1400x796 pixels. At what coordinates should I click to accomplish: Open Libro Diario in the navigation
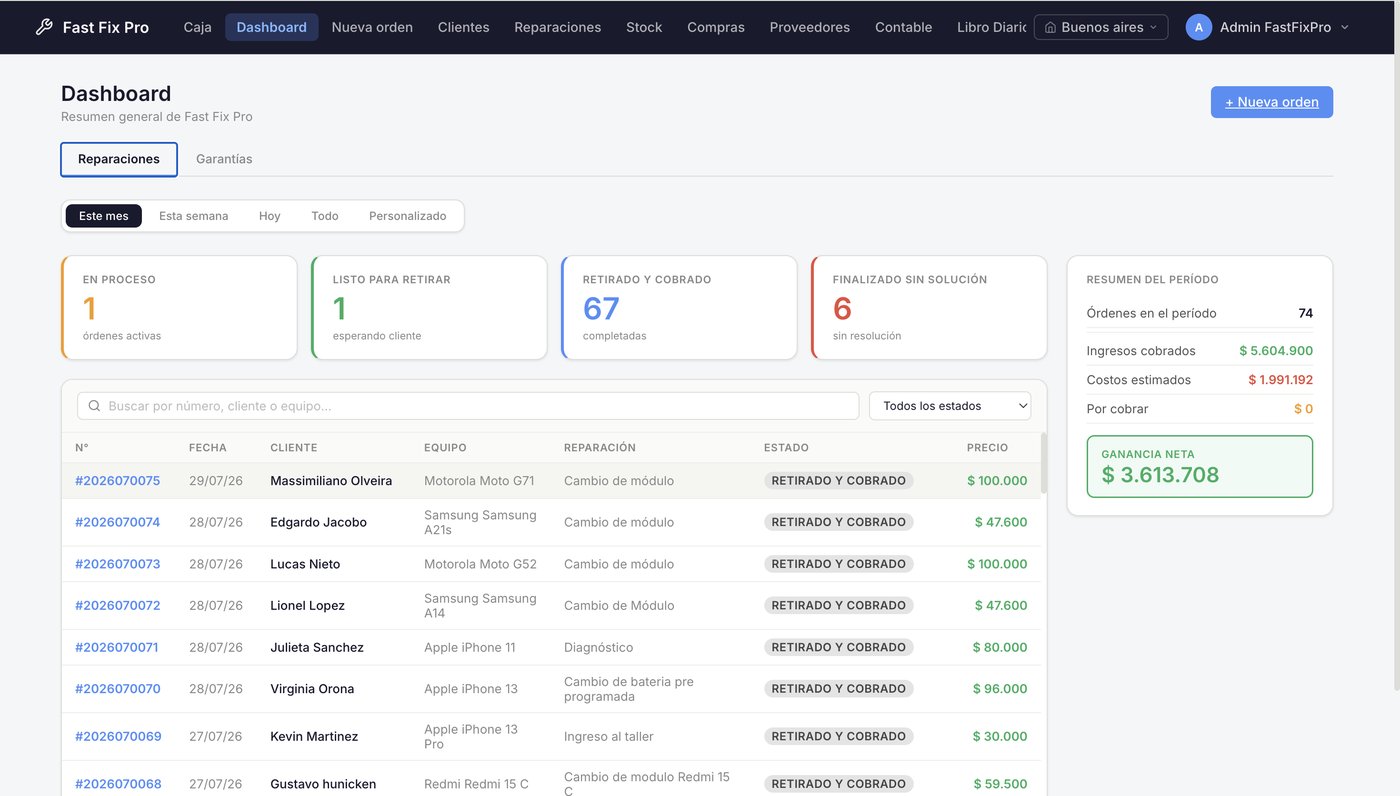click(x=991, y=27)
